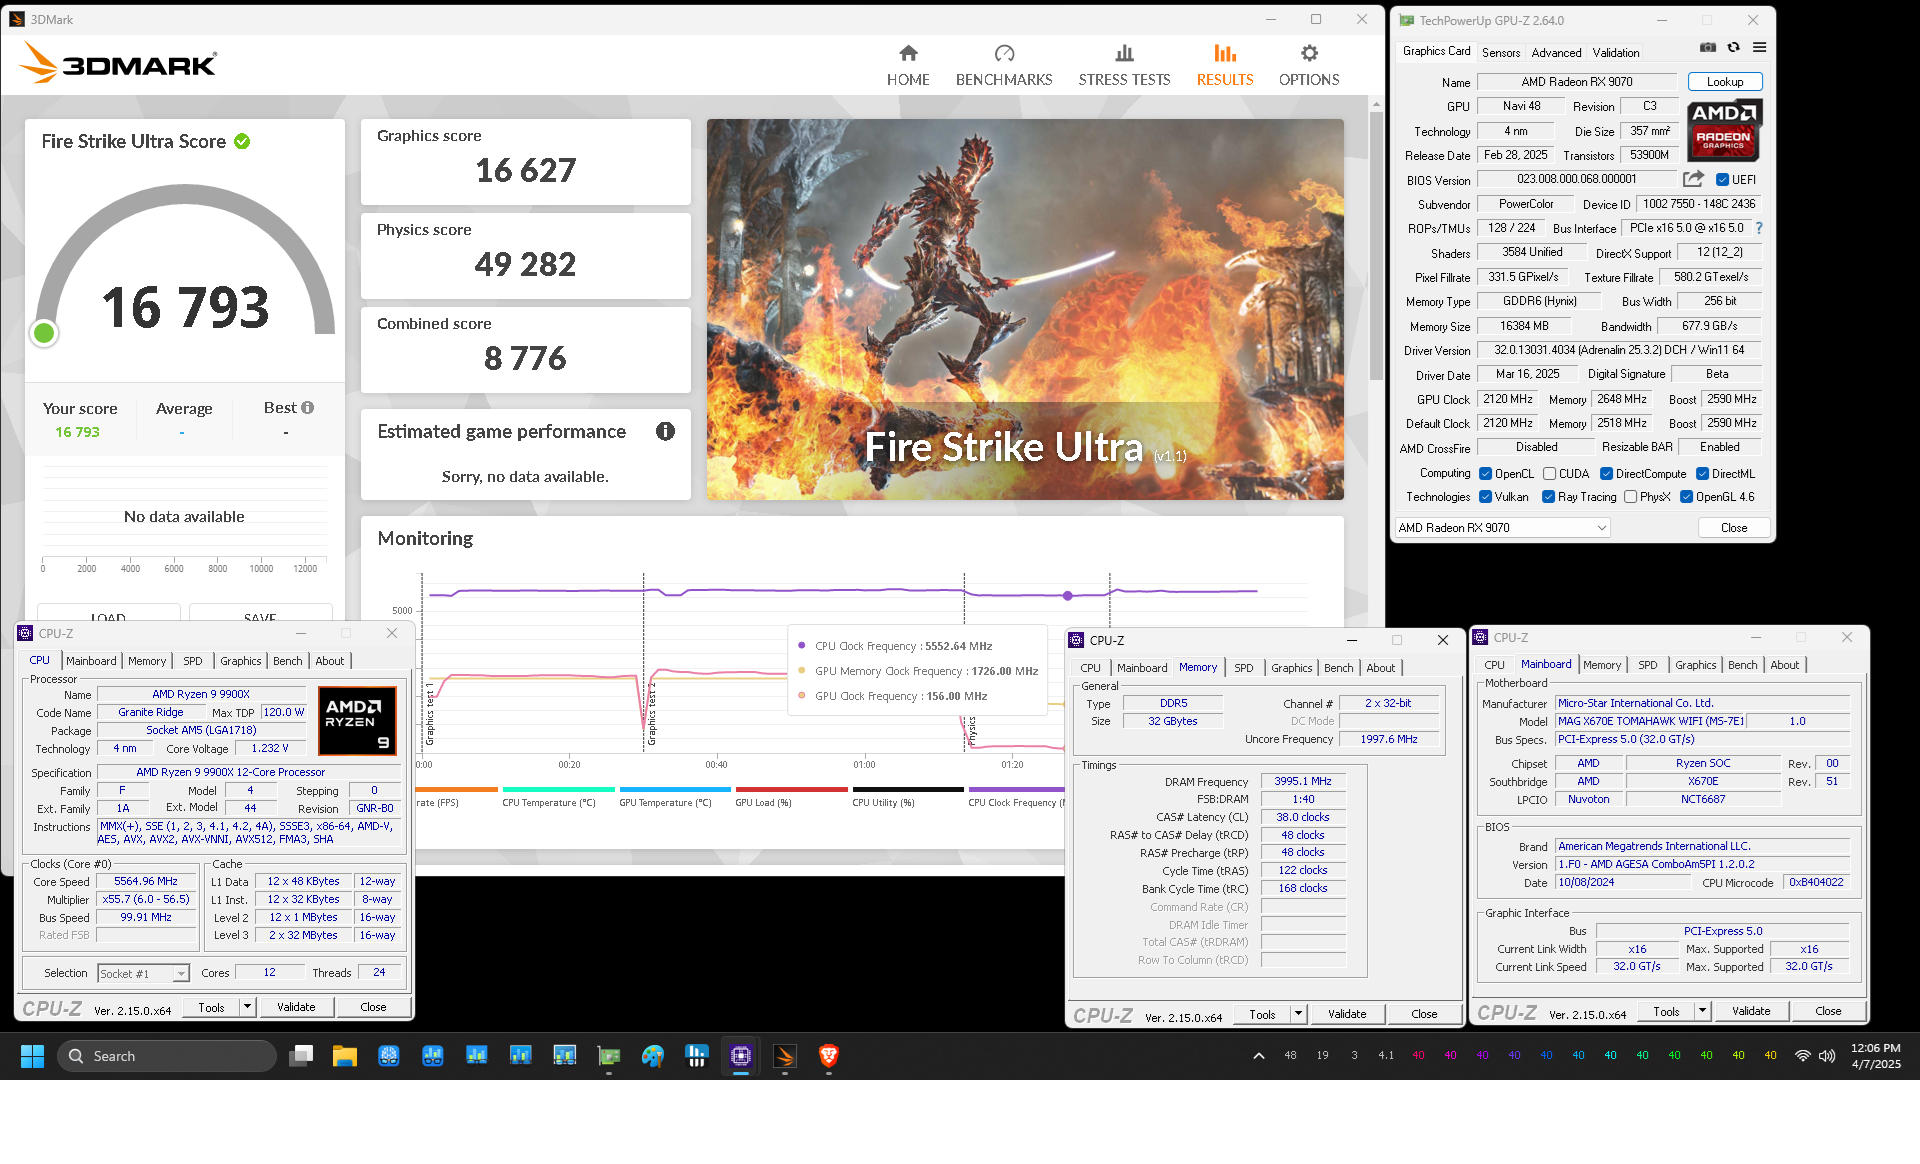The width and height of the screenshot is (1920, 1164).
Task: Click the AMD Radeon Graphics logo in GPU-Z
Action: [x=1724, y=130]
